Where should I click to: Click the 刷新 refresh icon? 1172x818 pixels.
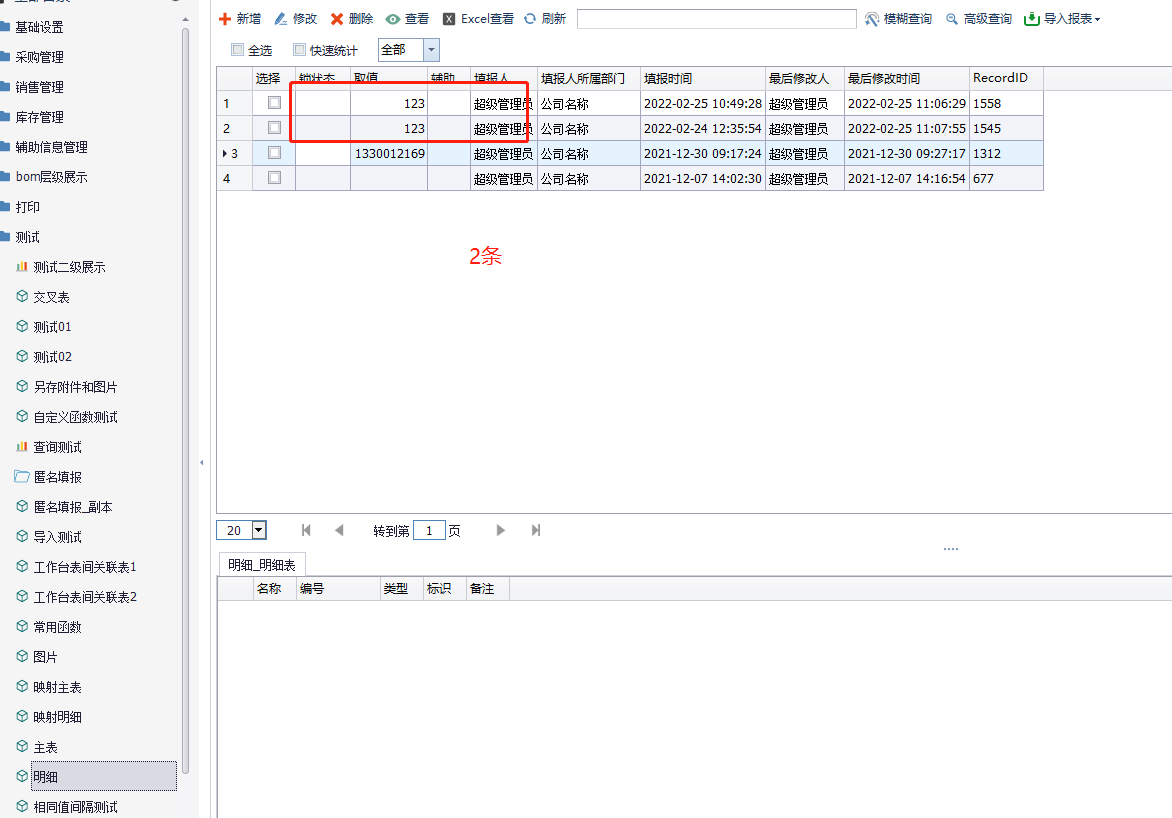530,19
